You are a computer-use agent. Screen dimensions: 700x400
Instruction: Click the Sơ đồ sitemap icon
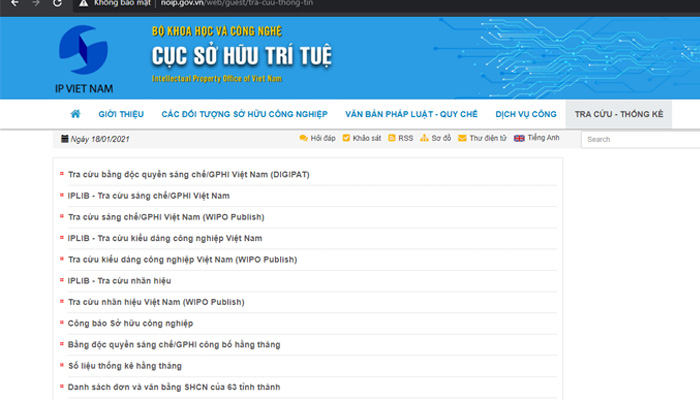(424, 138)
